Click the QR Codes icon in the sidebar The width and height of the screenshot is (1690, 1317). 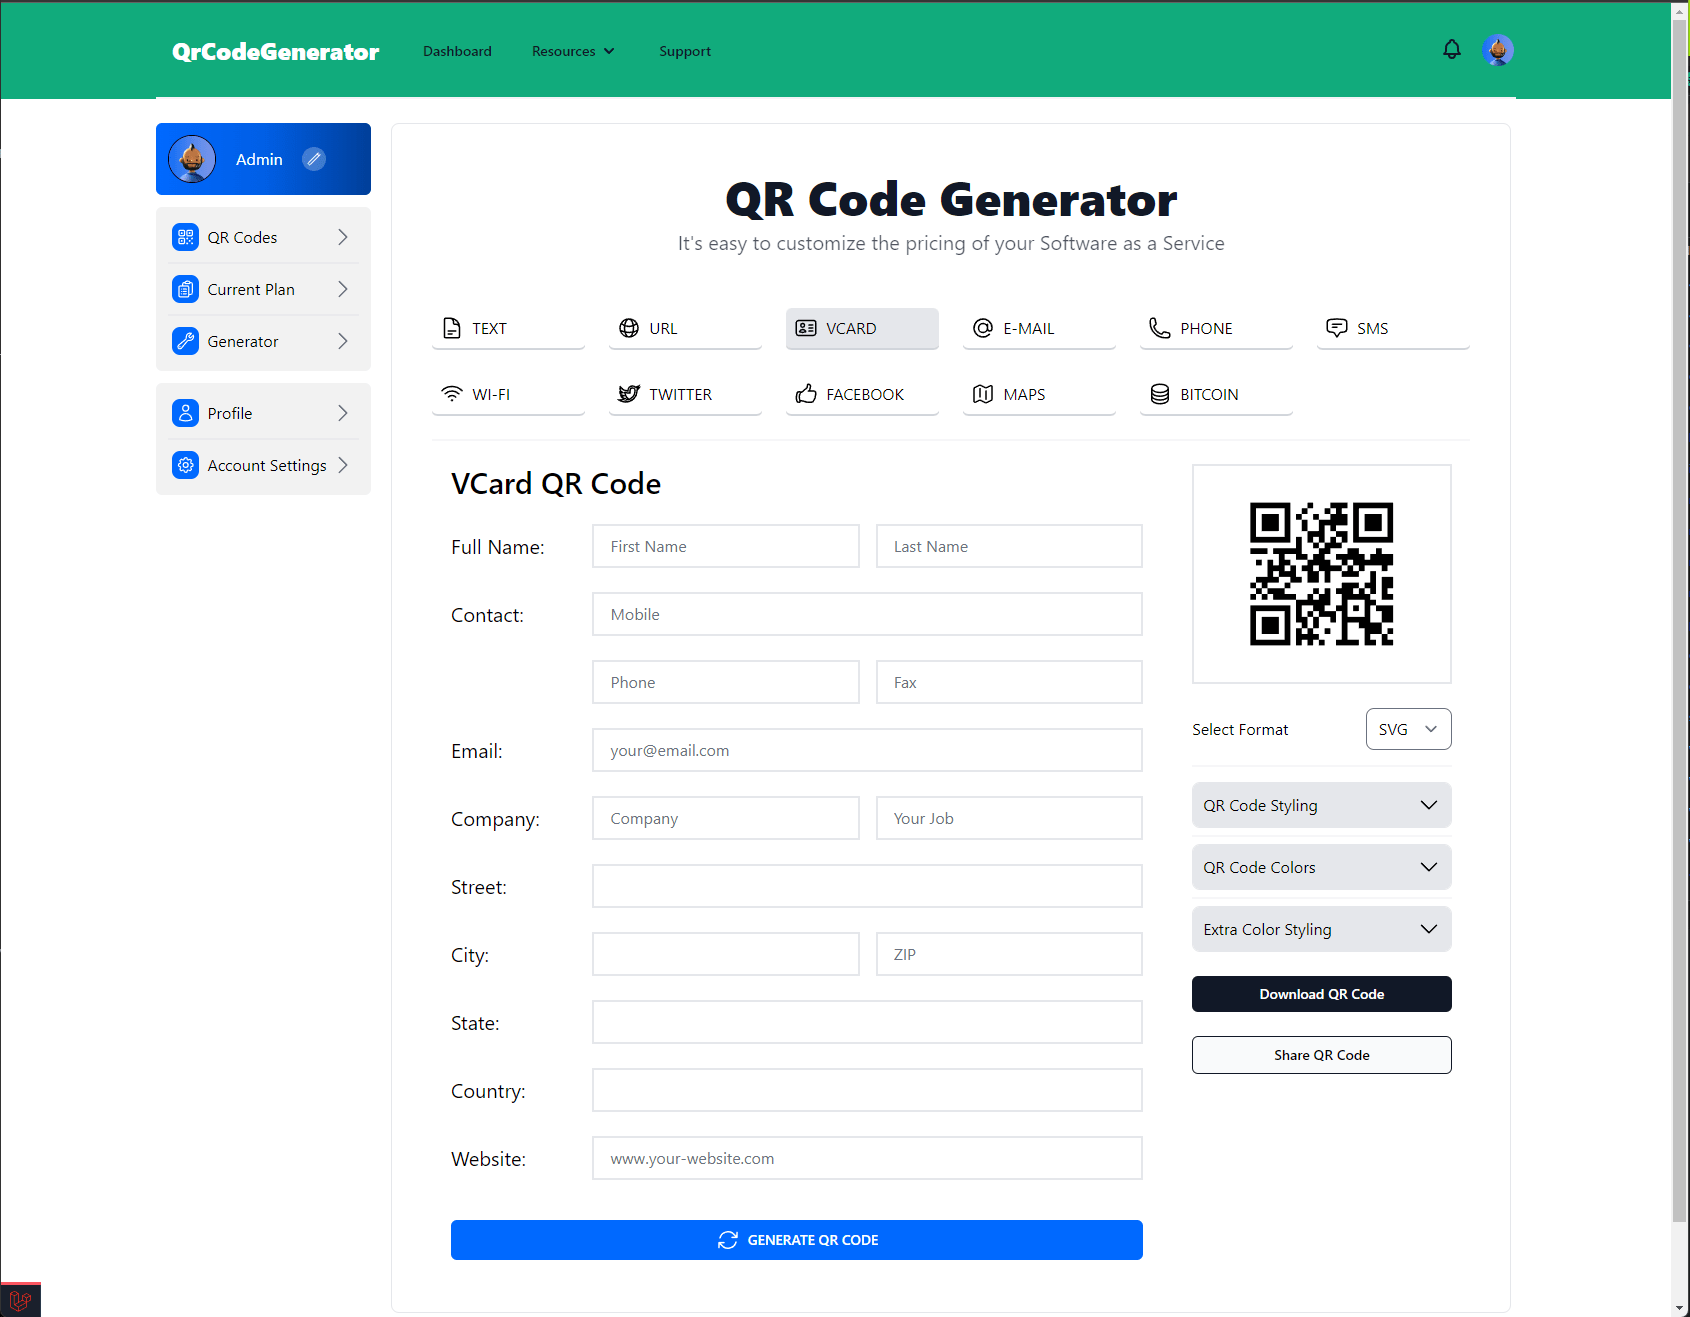pos(185,237)
